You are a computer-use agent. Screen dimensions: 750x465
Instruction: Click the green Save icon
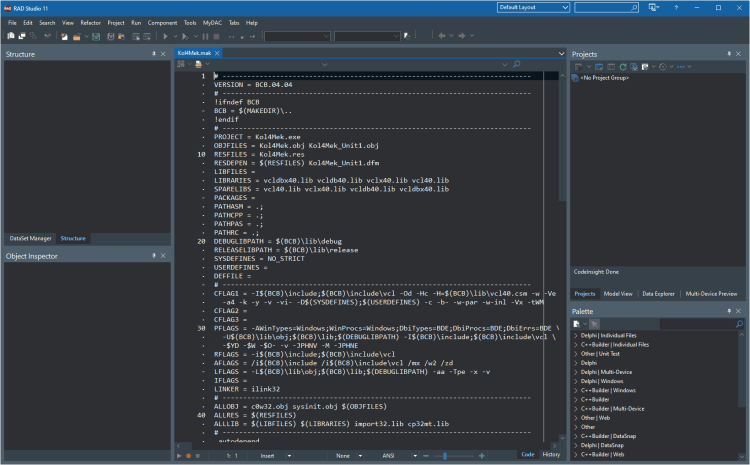[x=96, y=36]
